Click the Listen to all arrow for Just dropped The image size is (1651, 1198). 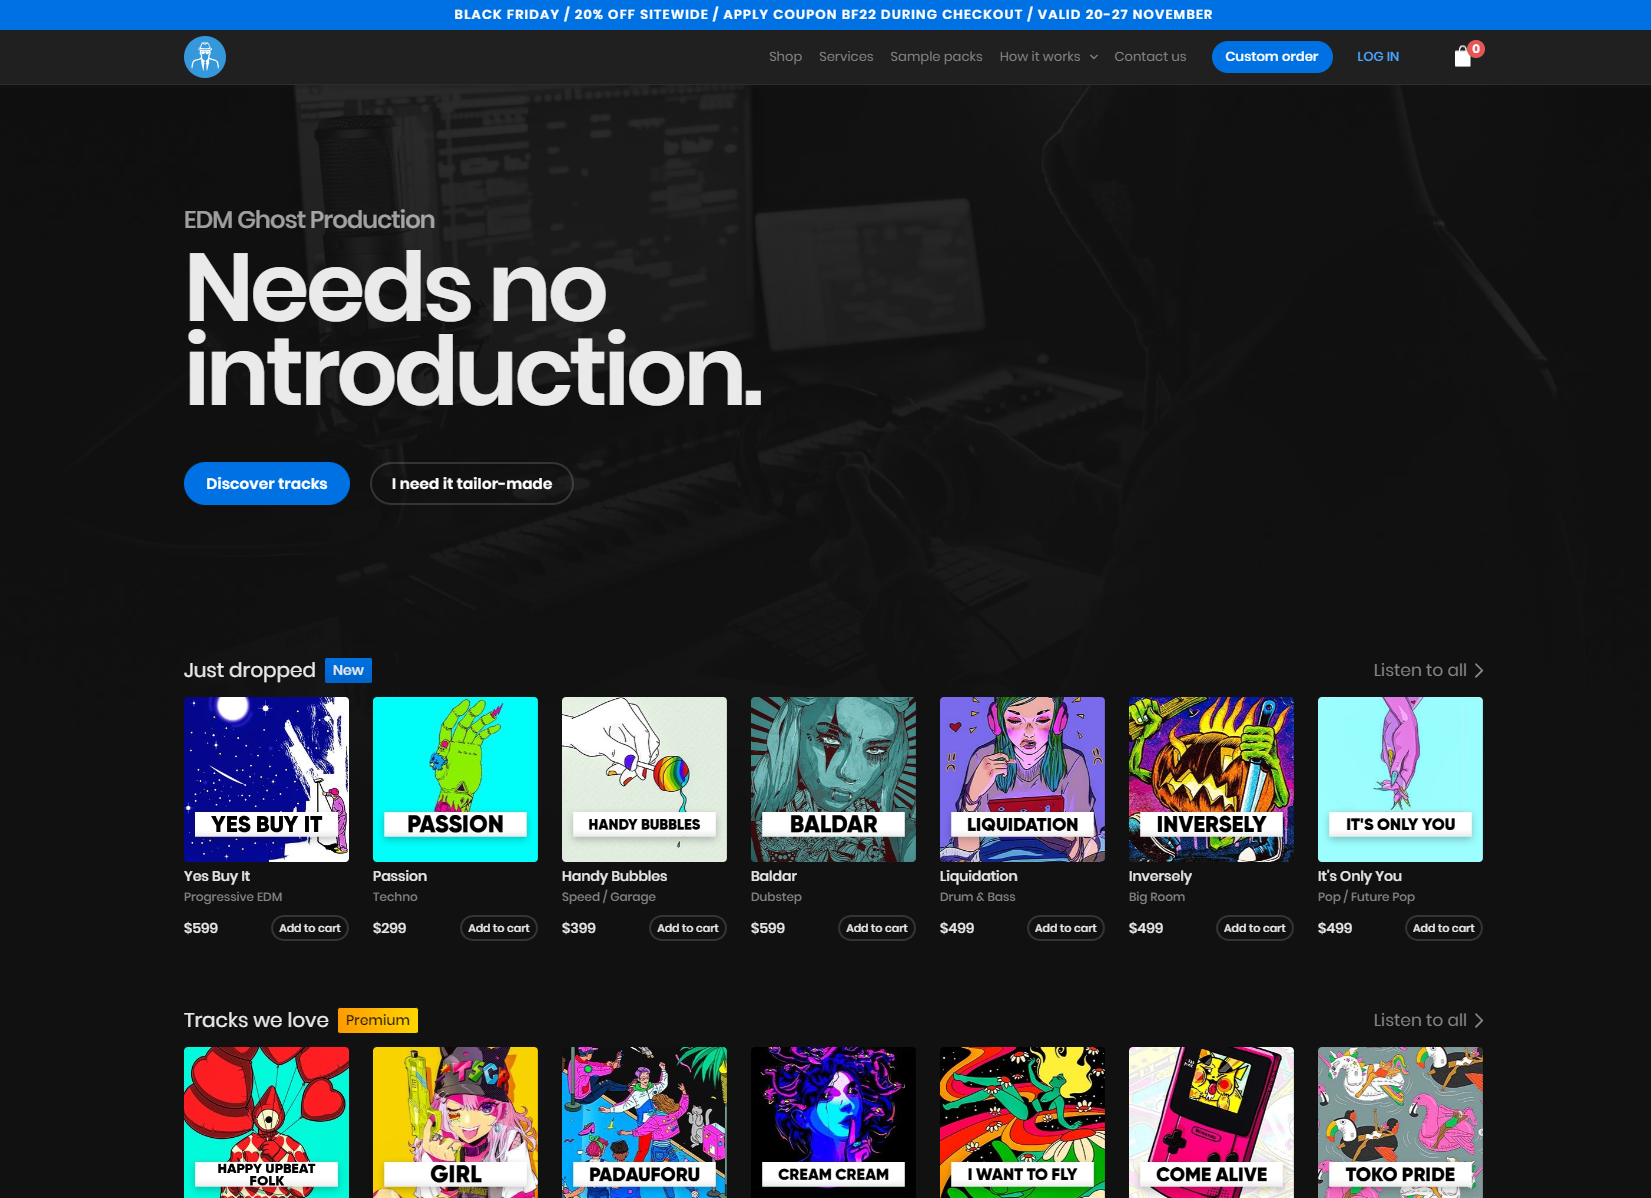point(1479,670)
